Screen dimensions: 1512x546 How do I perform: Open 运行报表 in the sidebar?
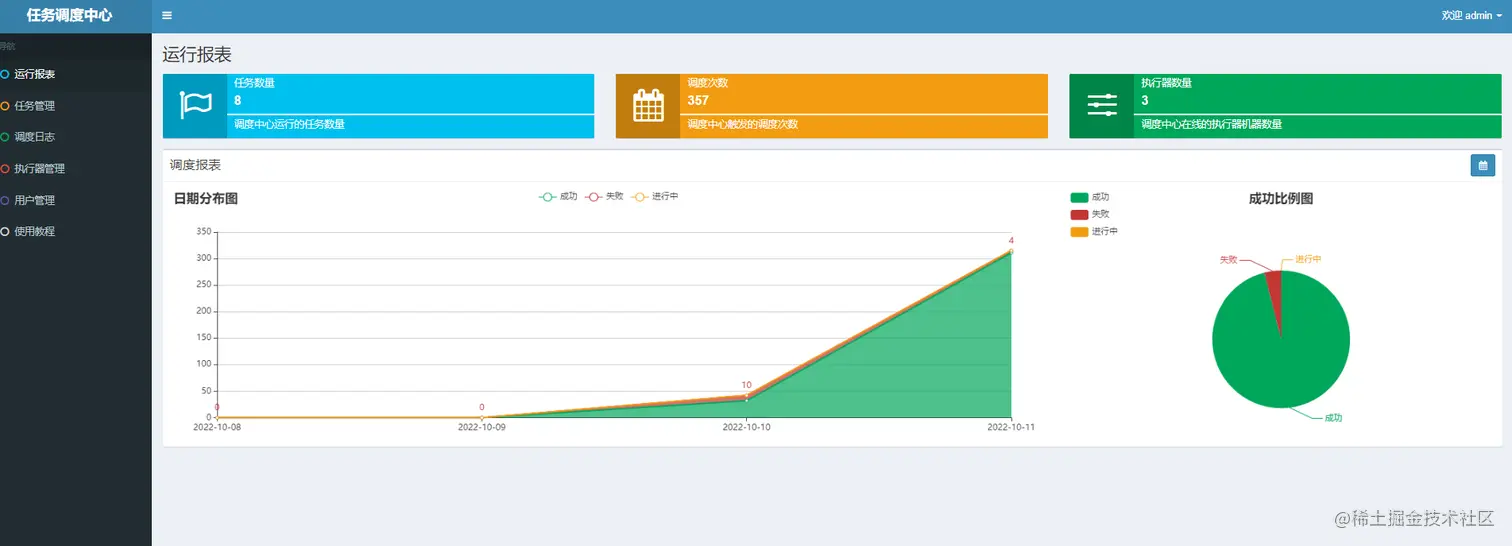[76, 74]
